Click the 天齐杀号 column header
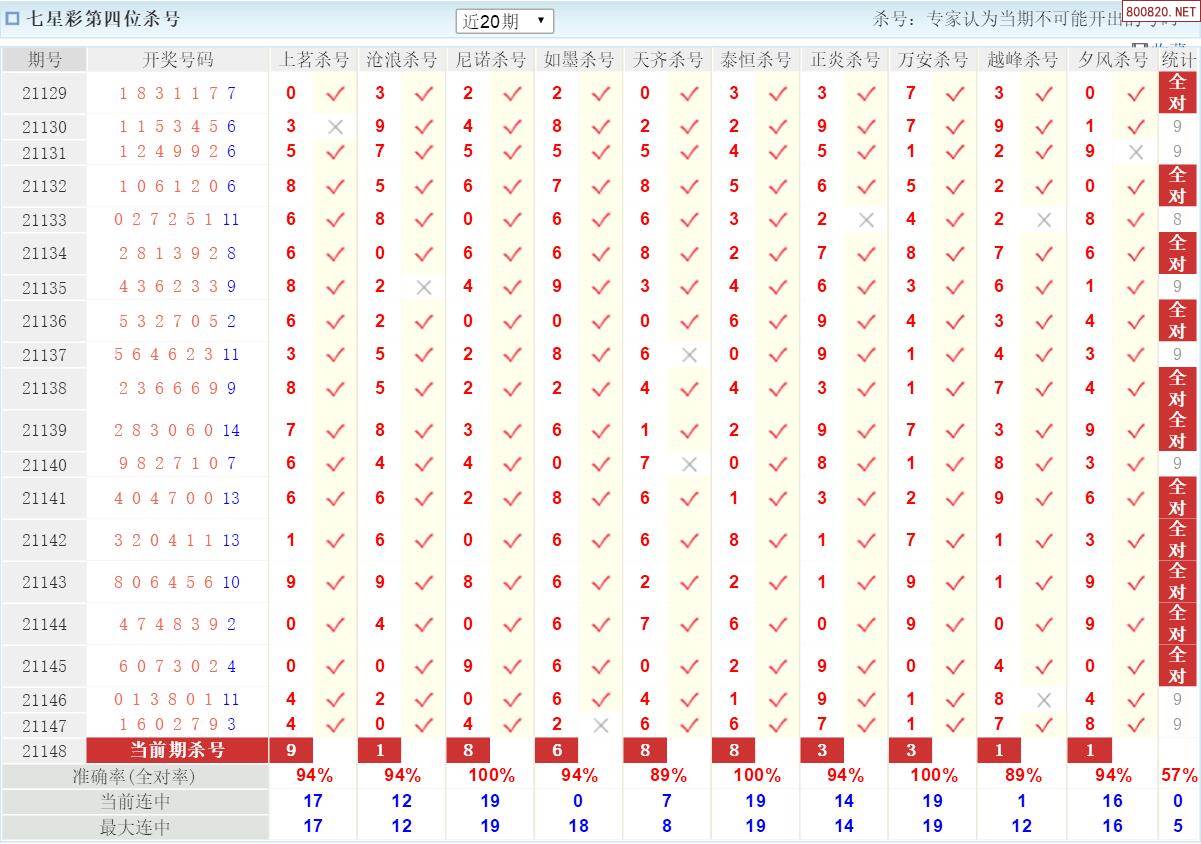This screenshot has height=844, width=1201. [x=667, y=59]
